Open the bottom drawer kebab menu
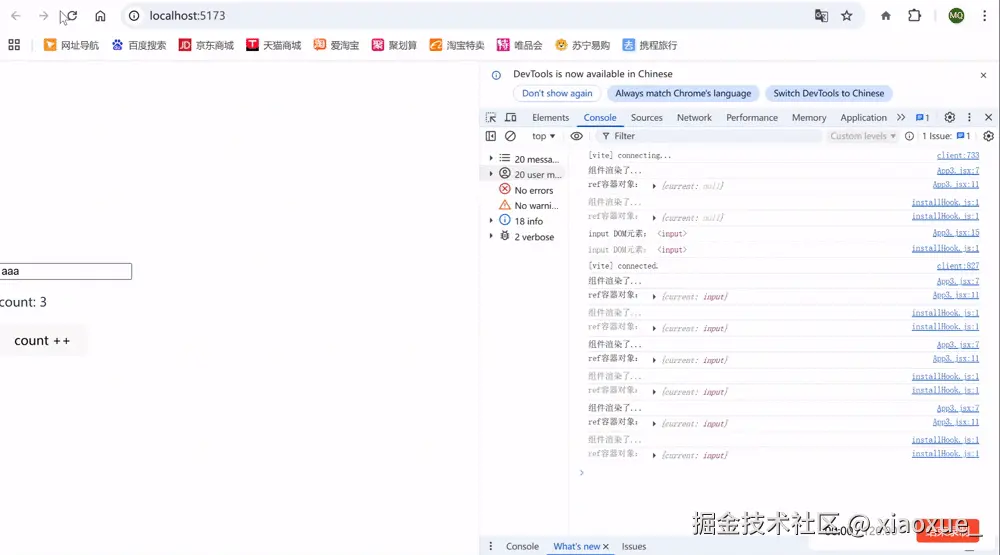The width and height of the screenshot is (1000, 555). click(x=490, y=546)
